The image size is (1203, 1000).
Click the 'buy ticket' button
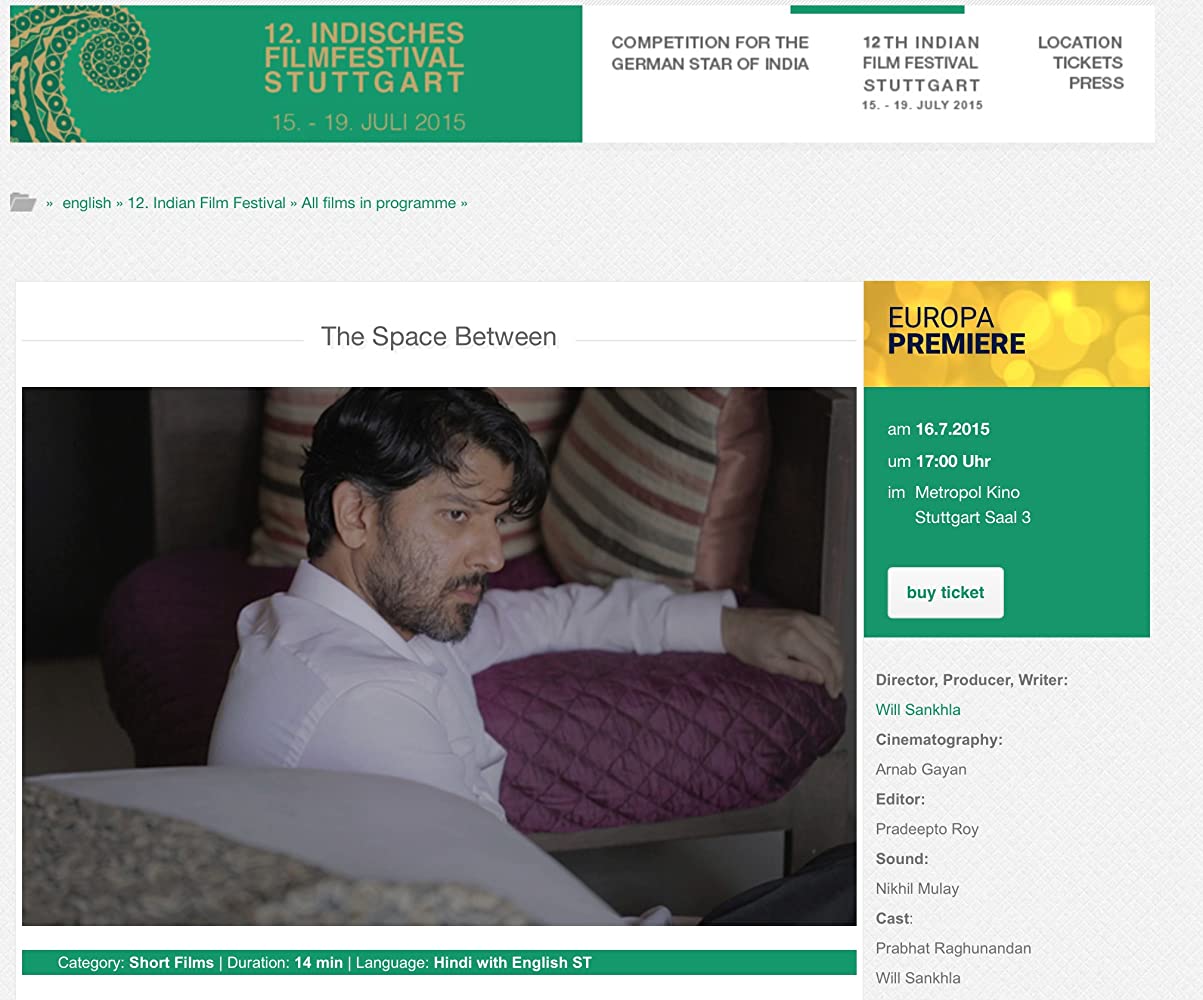coord(945,593)
